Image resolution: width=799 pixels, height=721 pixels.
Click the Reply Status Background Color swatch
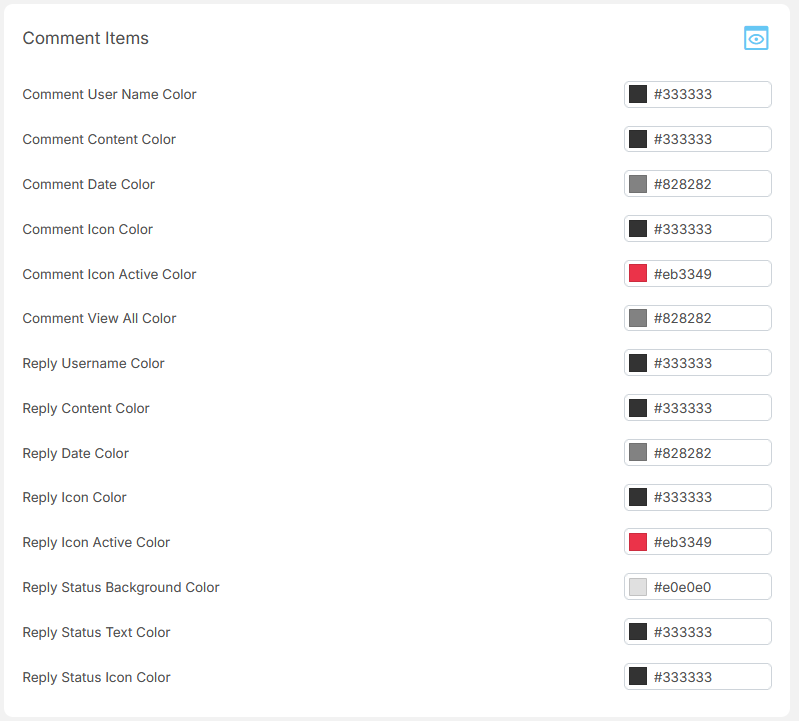(638, 587)
